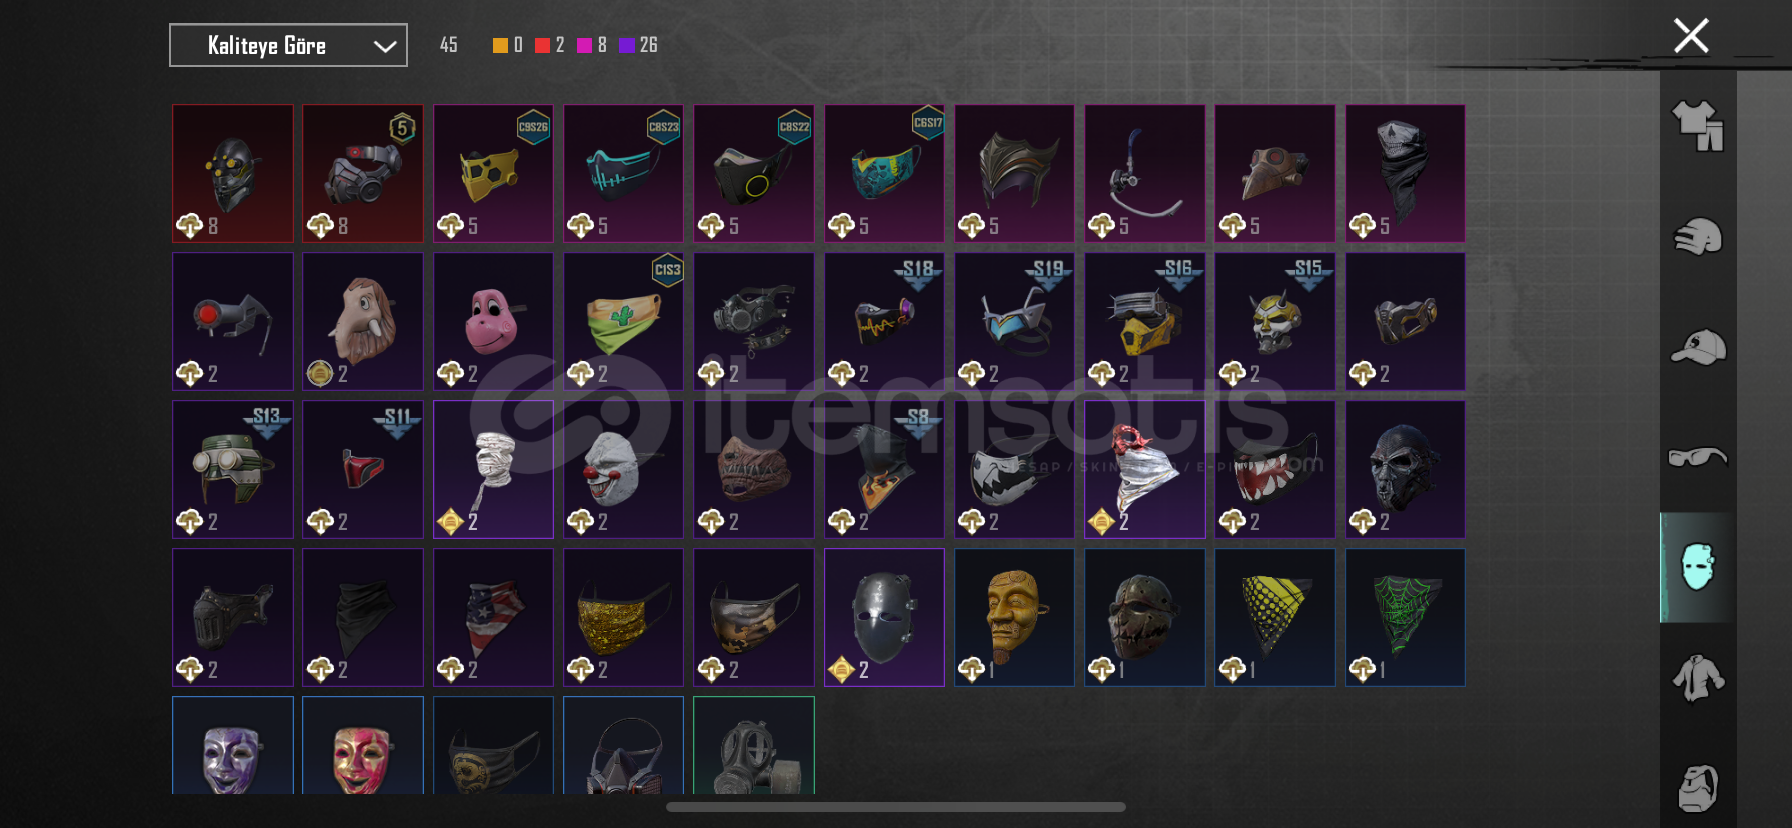The height and width of the screenshot is (828, 1792).
Task: Pick the green spiderweb bandana
Action: click(x=1405, y=617)
